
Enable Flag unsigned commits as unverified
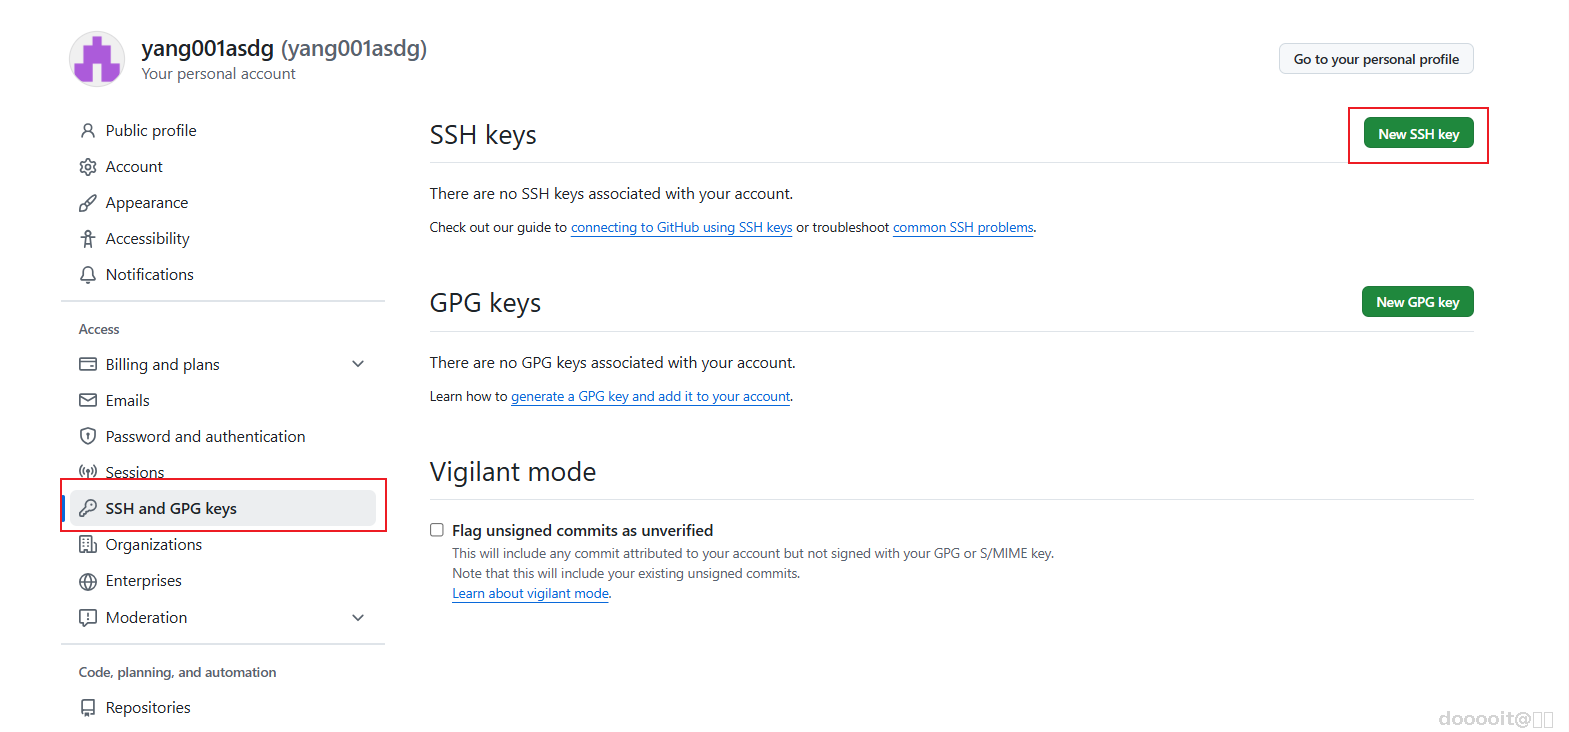[437, 530]
